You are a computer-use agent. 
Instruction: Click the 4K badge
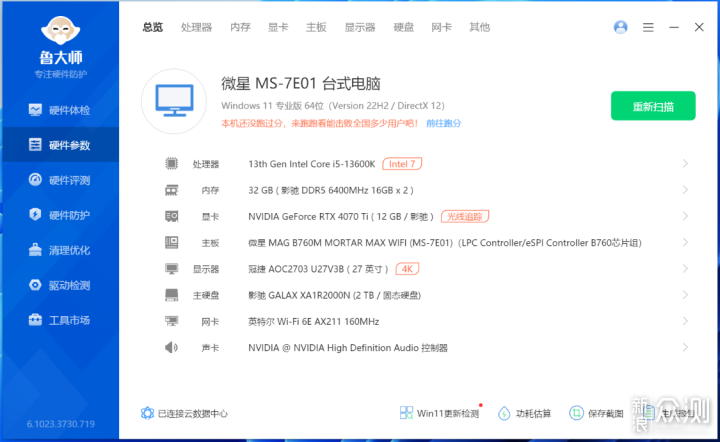[407, 269]
